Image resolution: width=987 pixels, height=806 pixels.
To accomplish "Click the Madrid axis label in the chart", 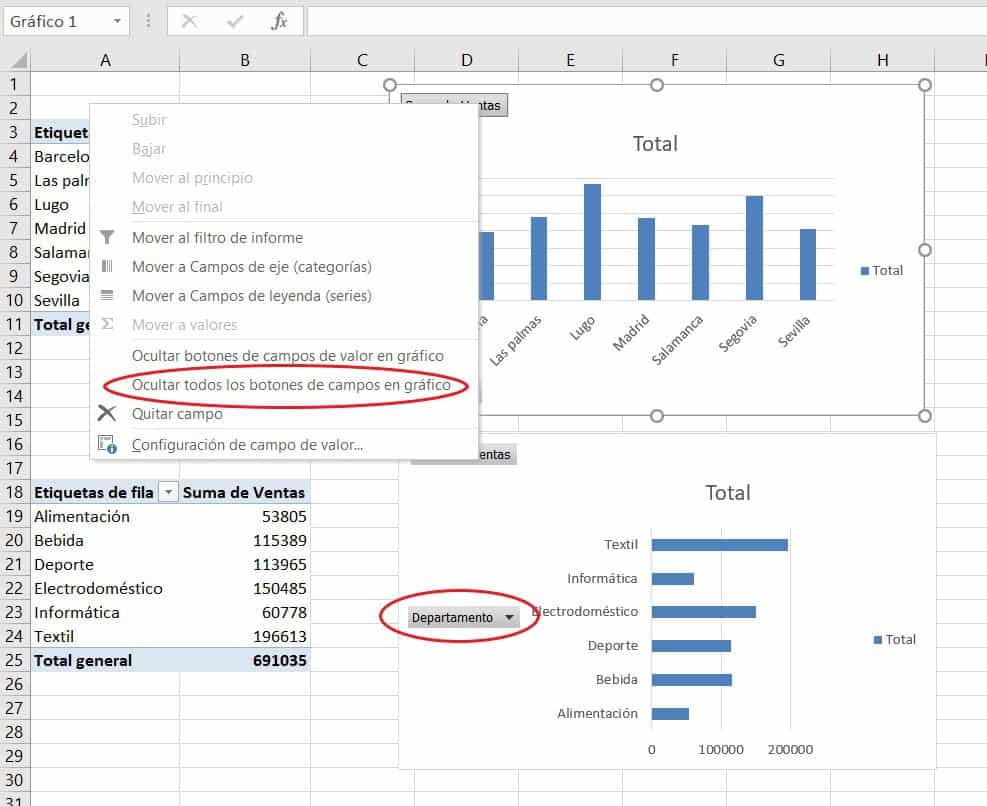I will click(631, 332).
